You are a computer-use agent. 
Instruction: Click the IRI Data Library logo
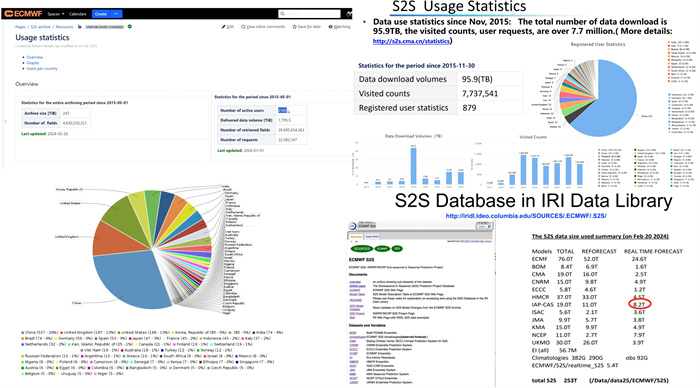click(353, 226)
